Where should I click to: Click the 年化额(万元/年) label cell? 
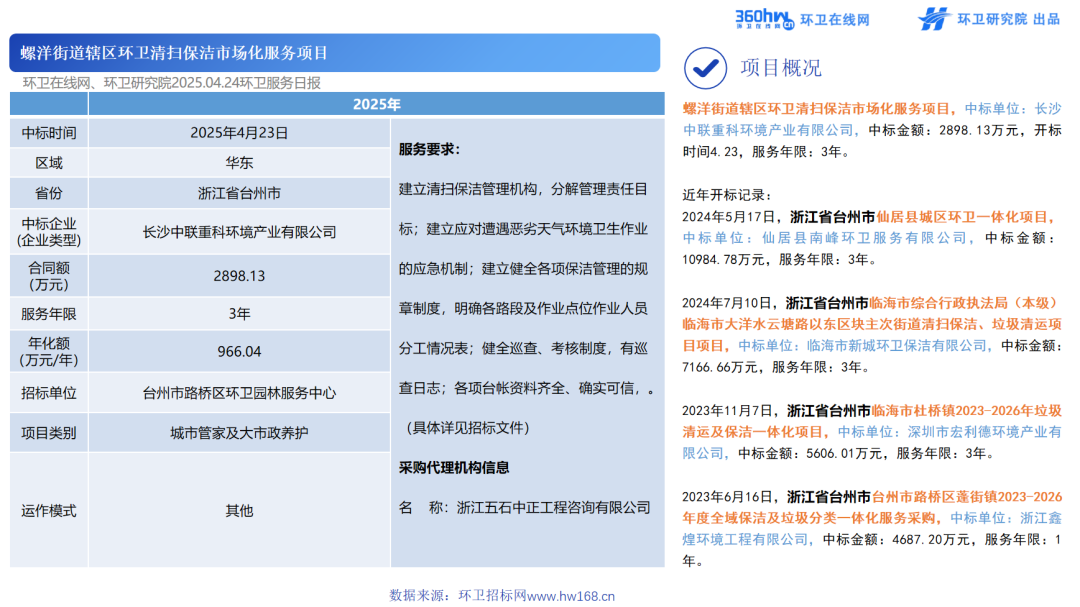pos(49,351)
